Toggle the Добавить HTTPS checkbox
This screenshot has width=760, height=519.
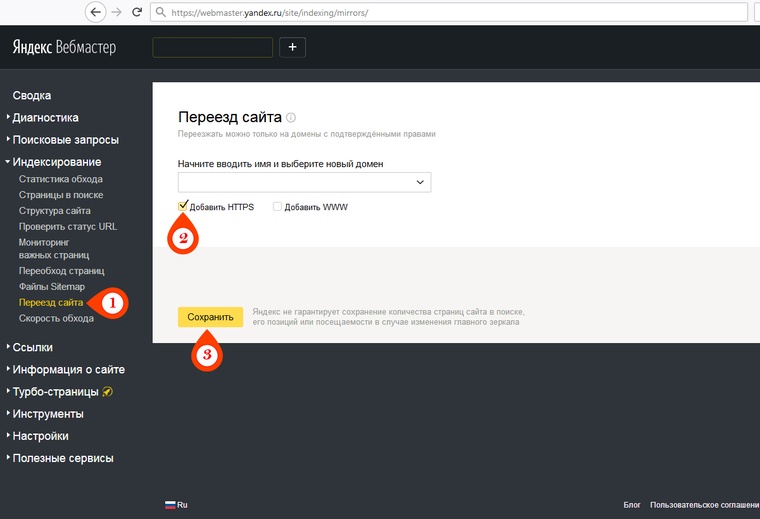pyautogui.click(x=183, y=207)
